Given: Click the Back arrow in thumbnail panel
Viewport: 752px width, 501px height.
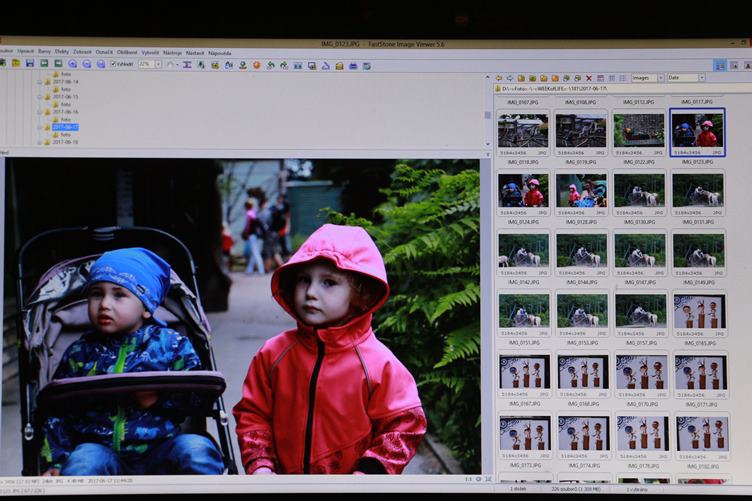Looking at the screenshot, I should pos(499,78).
